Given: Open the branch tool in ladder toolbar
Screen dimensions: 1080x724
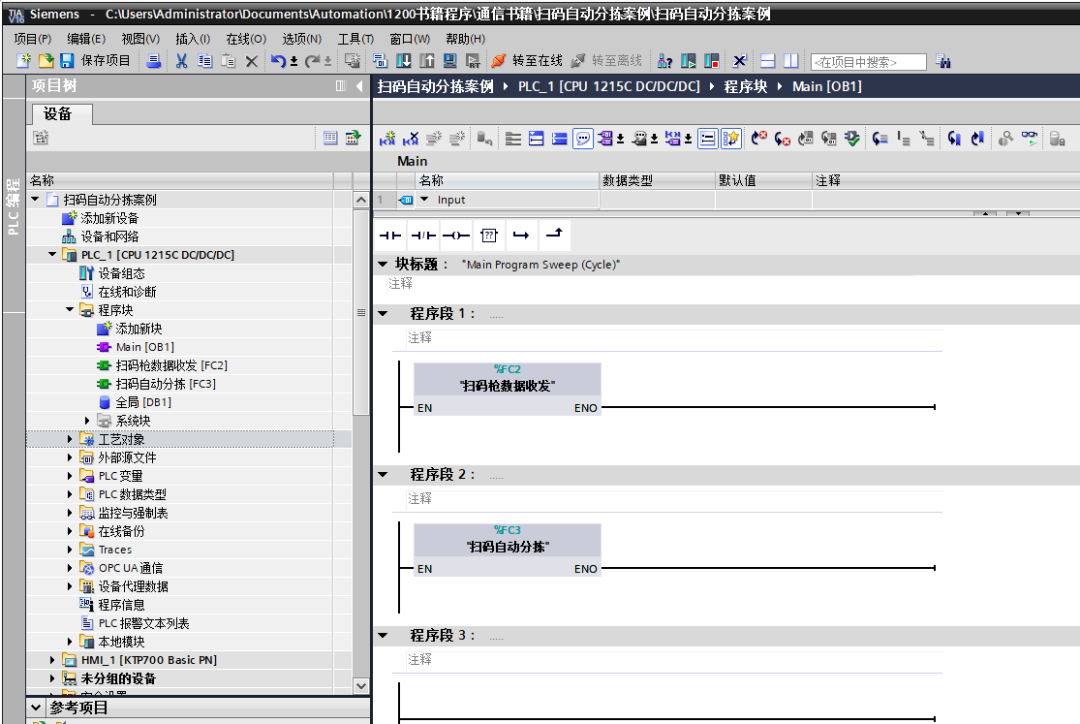Looking at the screenshot, I should pos(521,236).
